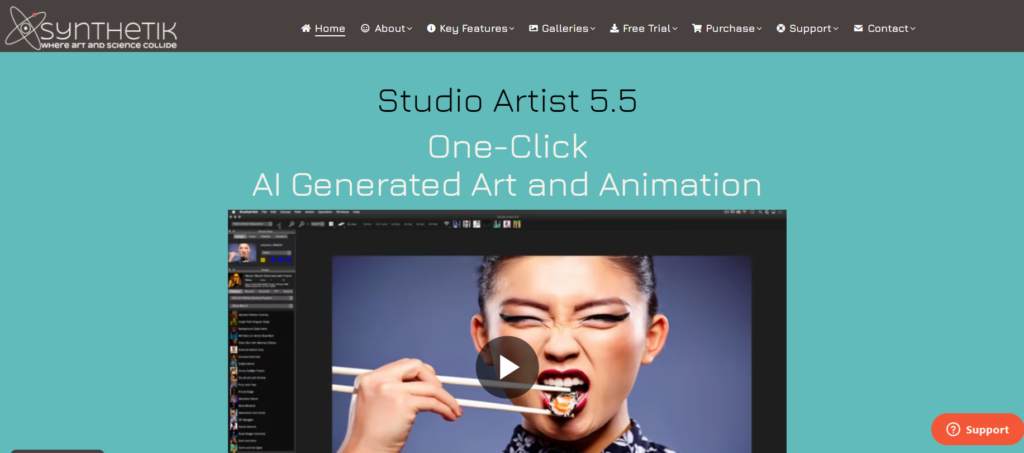Screen dimensions: 1024x453
Task: Click the envelope icon beside Contact
Action: [858, 28]
